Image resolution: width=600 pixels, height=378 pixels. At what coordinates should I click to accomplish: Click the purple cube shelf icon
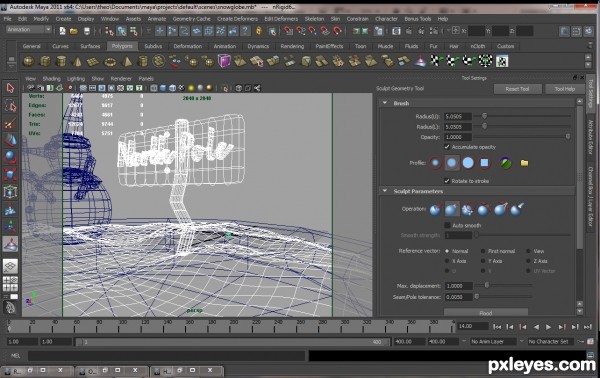click(224, 61)
